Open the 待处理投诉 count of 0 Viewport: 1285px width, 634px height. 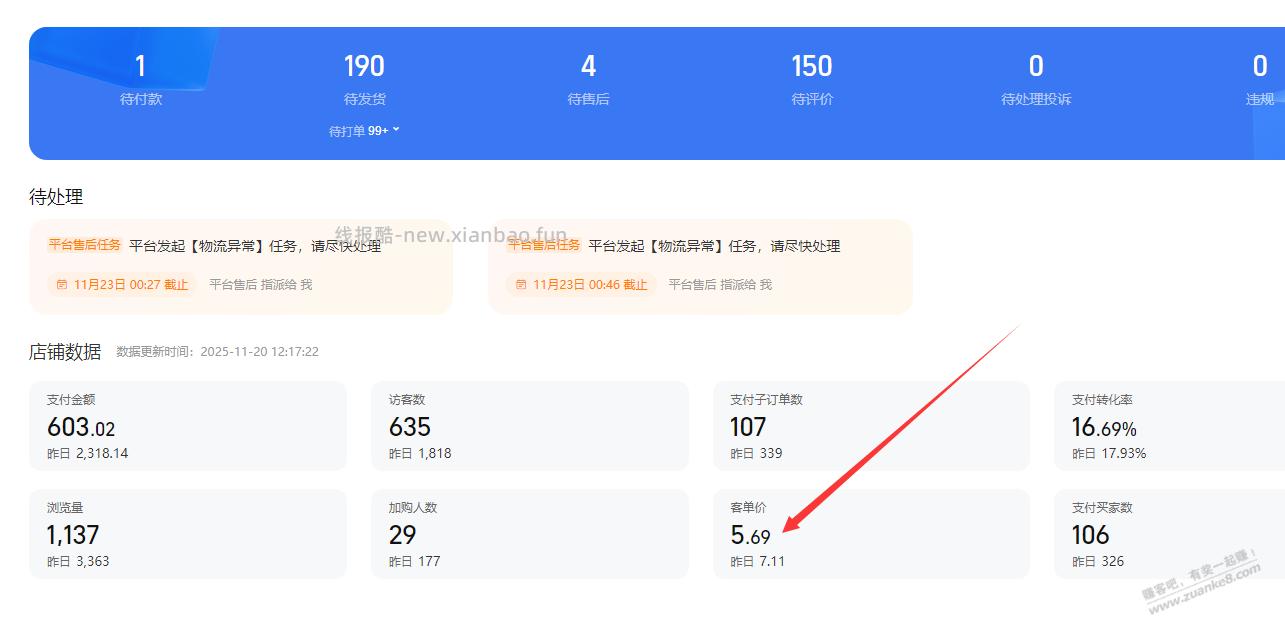[1036, 66]
